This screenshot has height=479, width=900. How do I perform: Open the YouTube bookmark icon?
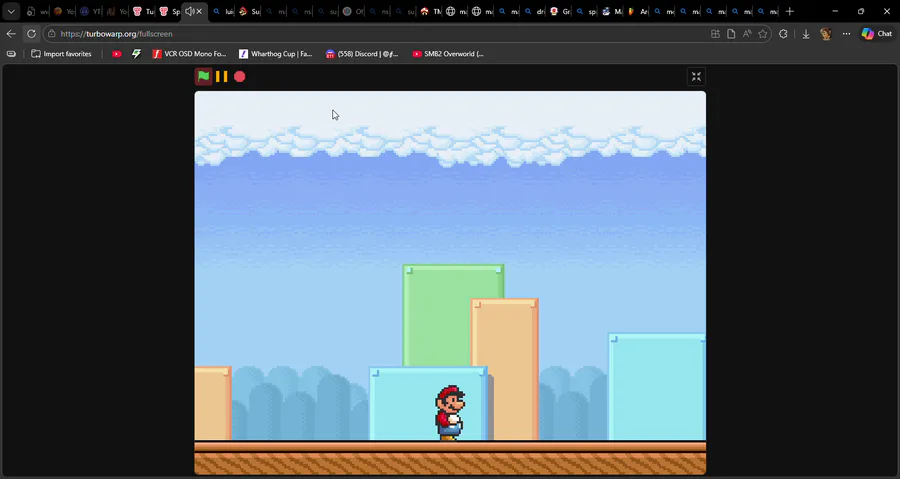pos(117,54)
